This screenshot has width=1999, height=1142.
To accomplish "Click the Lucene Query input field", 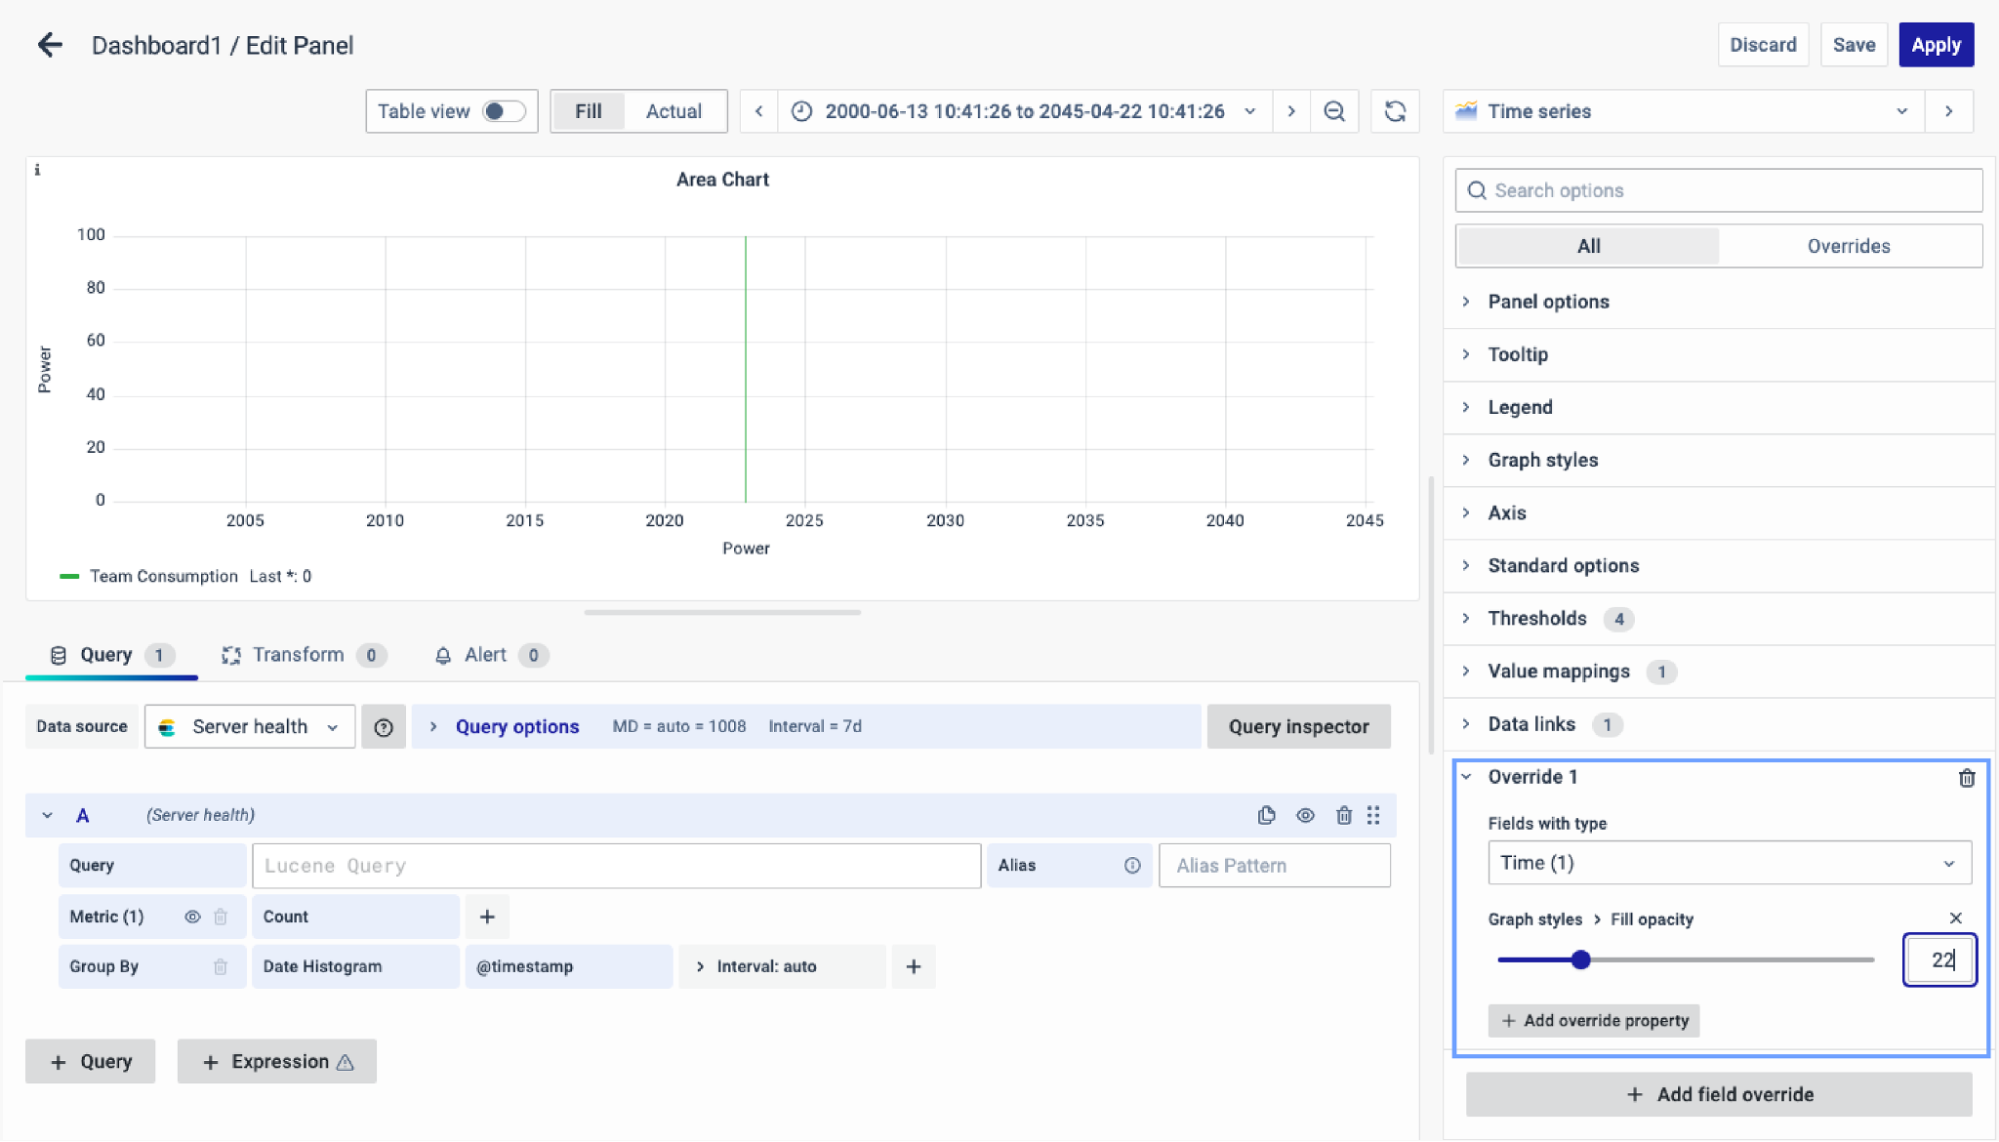I will tap(615, 866).
